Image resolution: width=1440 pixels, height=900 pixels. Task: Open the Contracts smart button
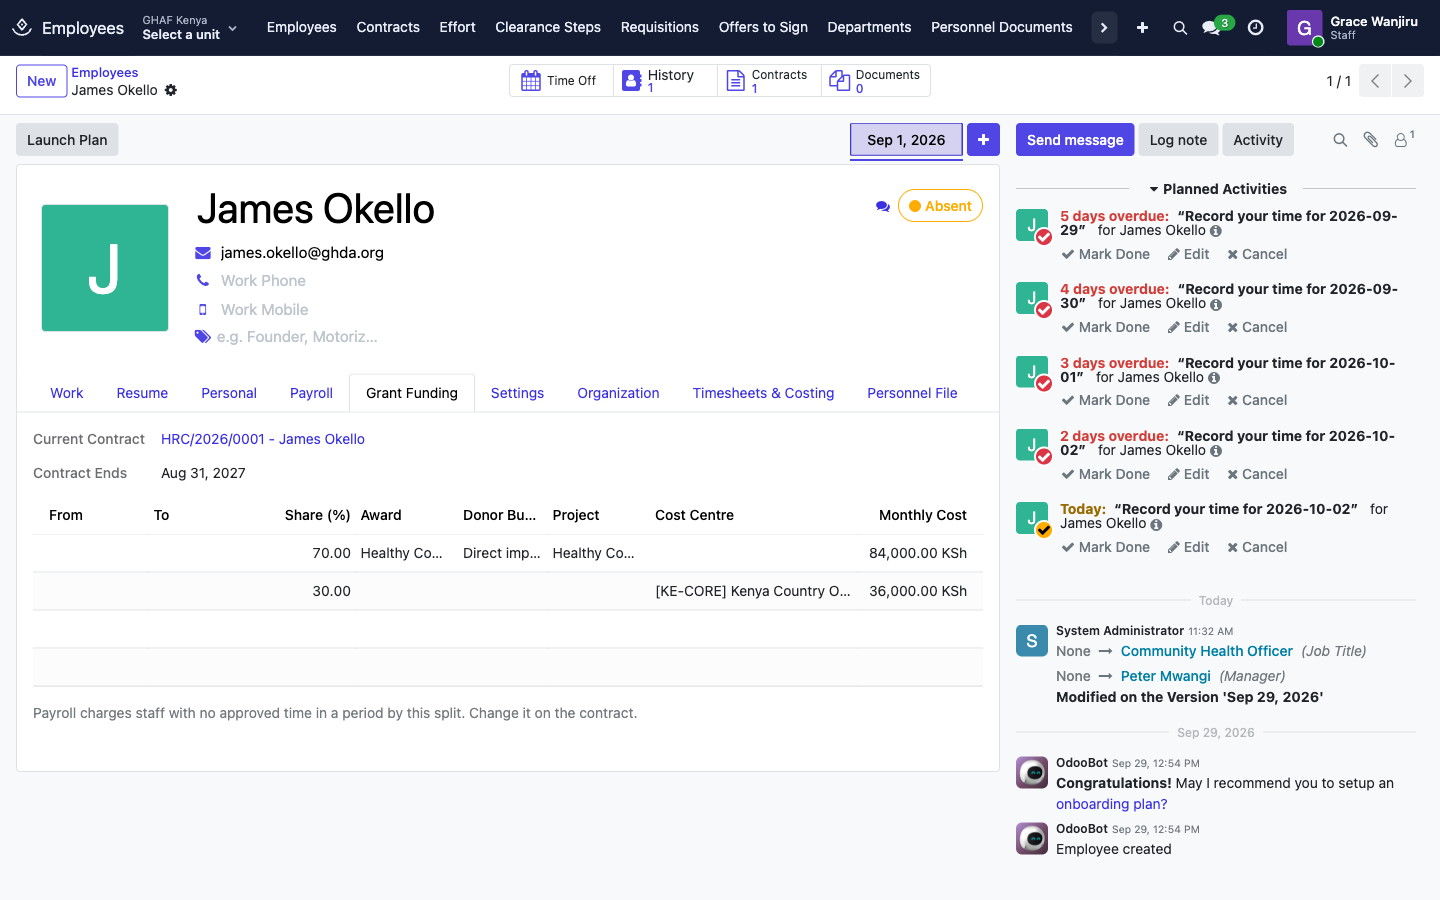[x=769, y=81]
